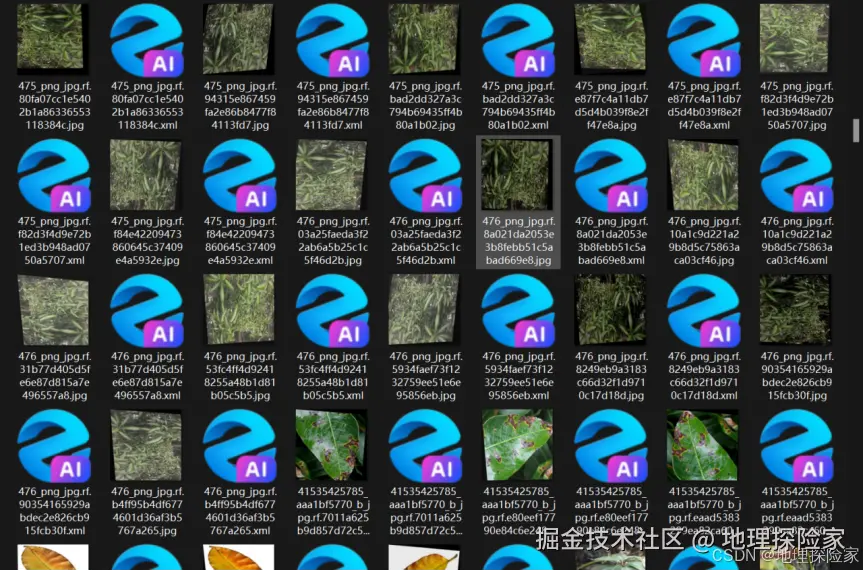Viewport: 864px width, 571px height.
Task: Click thumbnail of 475 f84e42209473 .jpg
Action: (x=145, y=175)
